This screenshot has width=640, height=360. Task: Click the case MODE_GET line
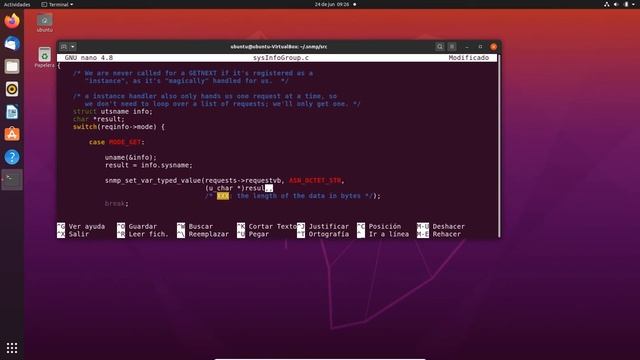117,142
